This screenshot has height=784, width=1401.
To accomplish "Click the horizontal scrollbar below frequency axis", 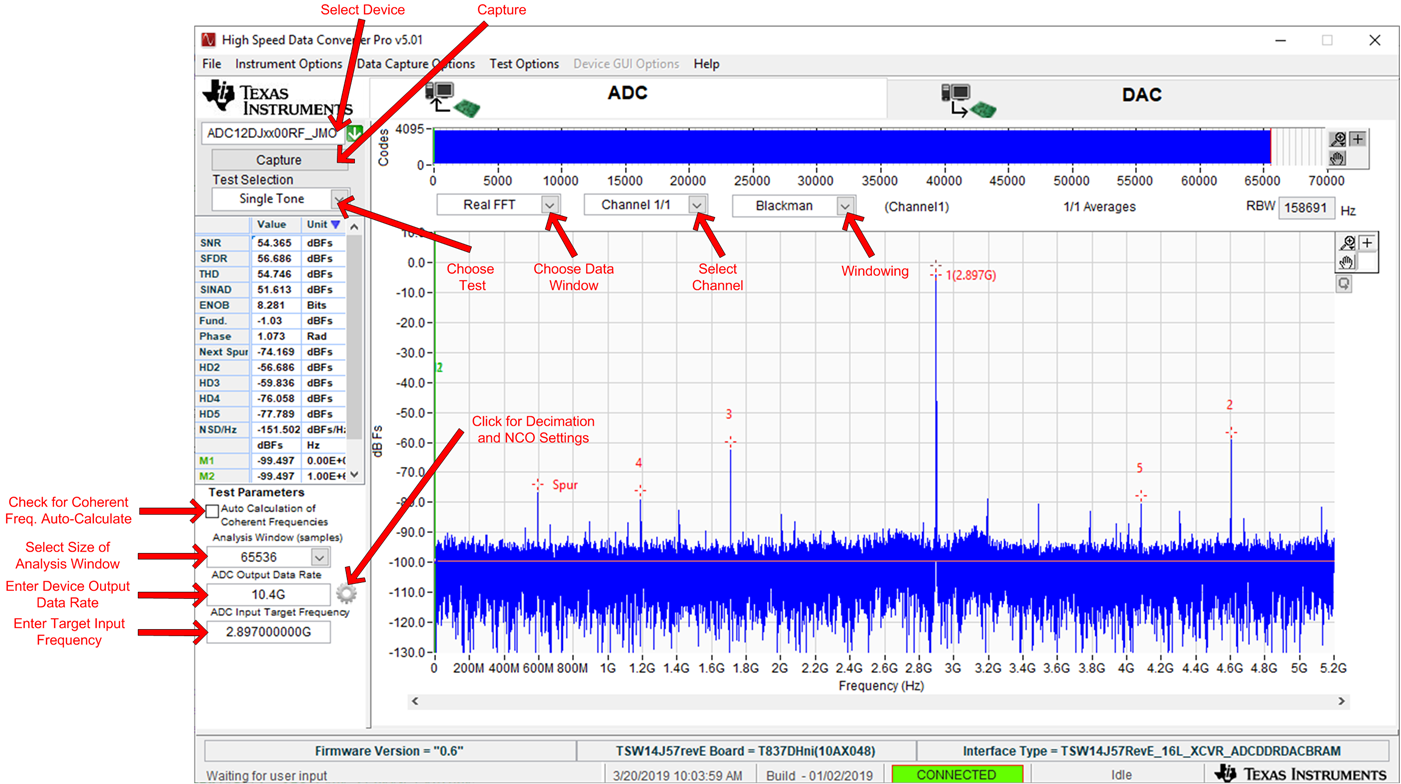I will [878, 701].
